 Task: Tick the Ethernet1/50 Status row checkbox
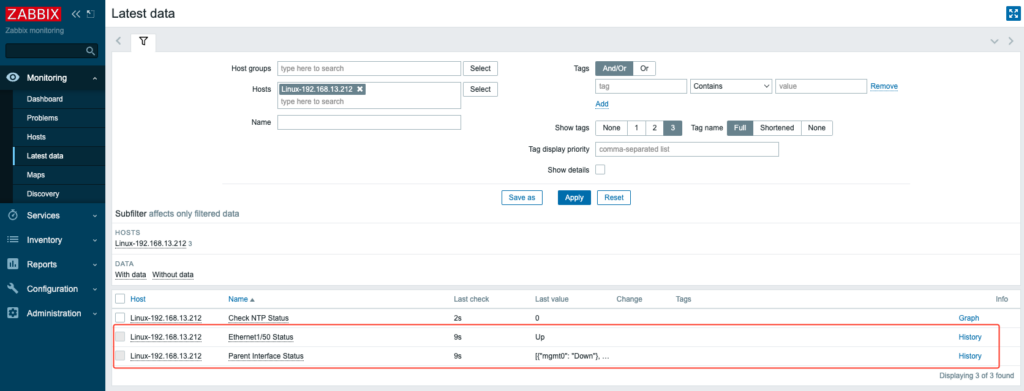[x=120, y=337]
